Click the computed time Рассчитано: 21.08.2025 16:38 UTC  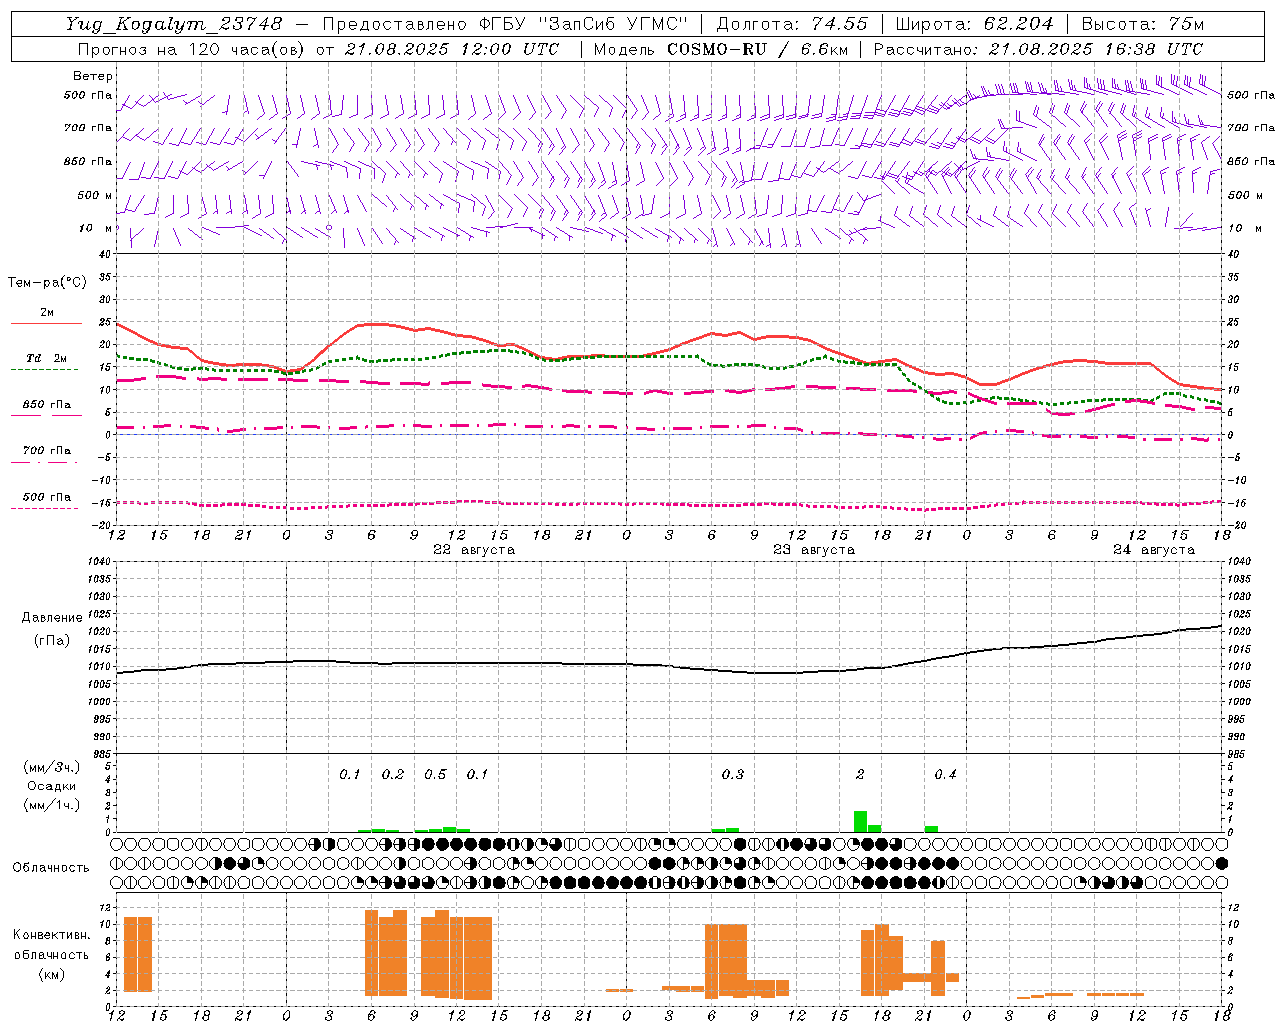tap(1038, 49)
